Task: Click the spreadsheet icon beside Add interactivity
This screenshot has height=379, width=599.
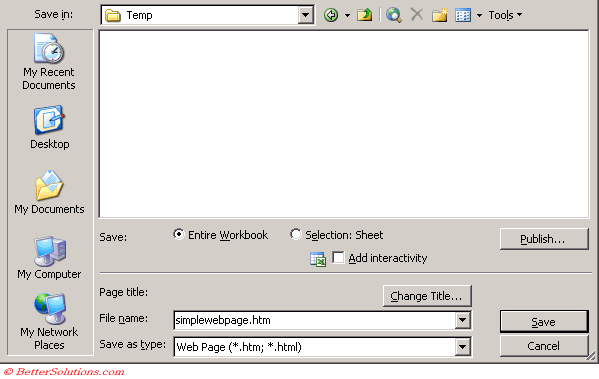Action: click(318, 259)
